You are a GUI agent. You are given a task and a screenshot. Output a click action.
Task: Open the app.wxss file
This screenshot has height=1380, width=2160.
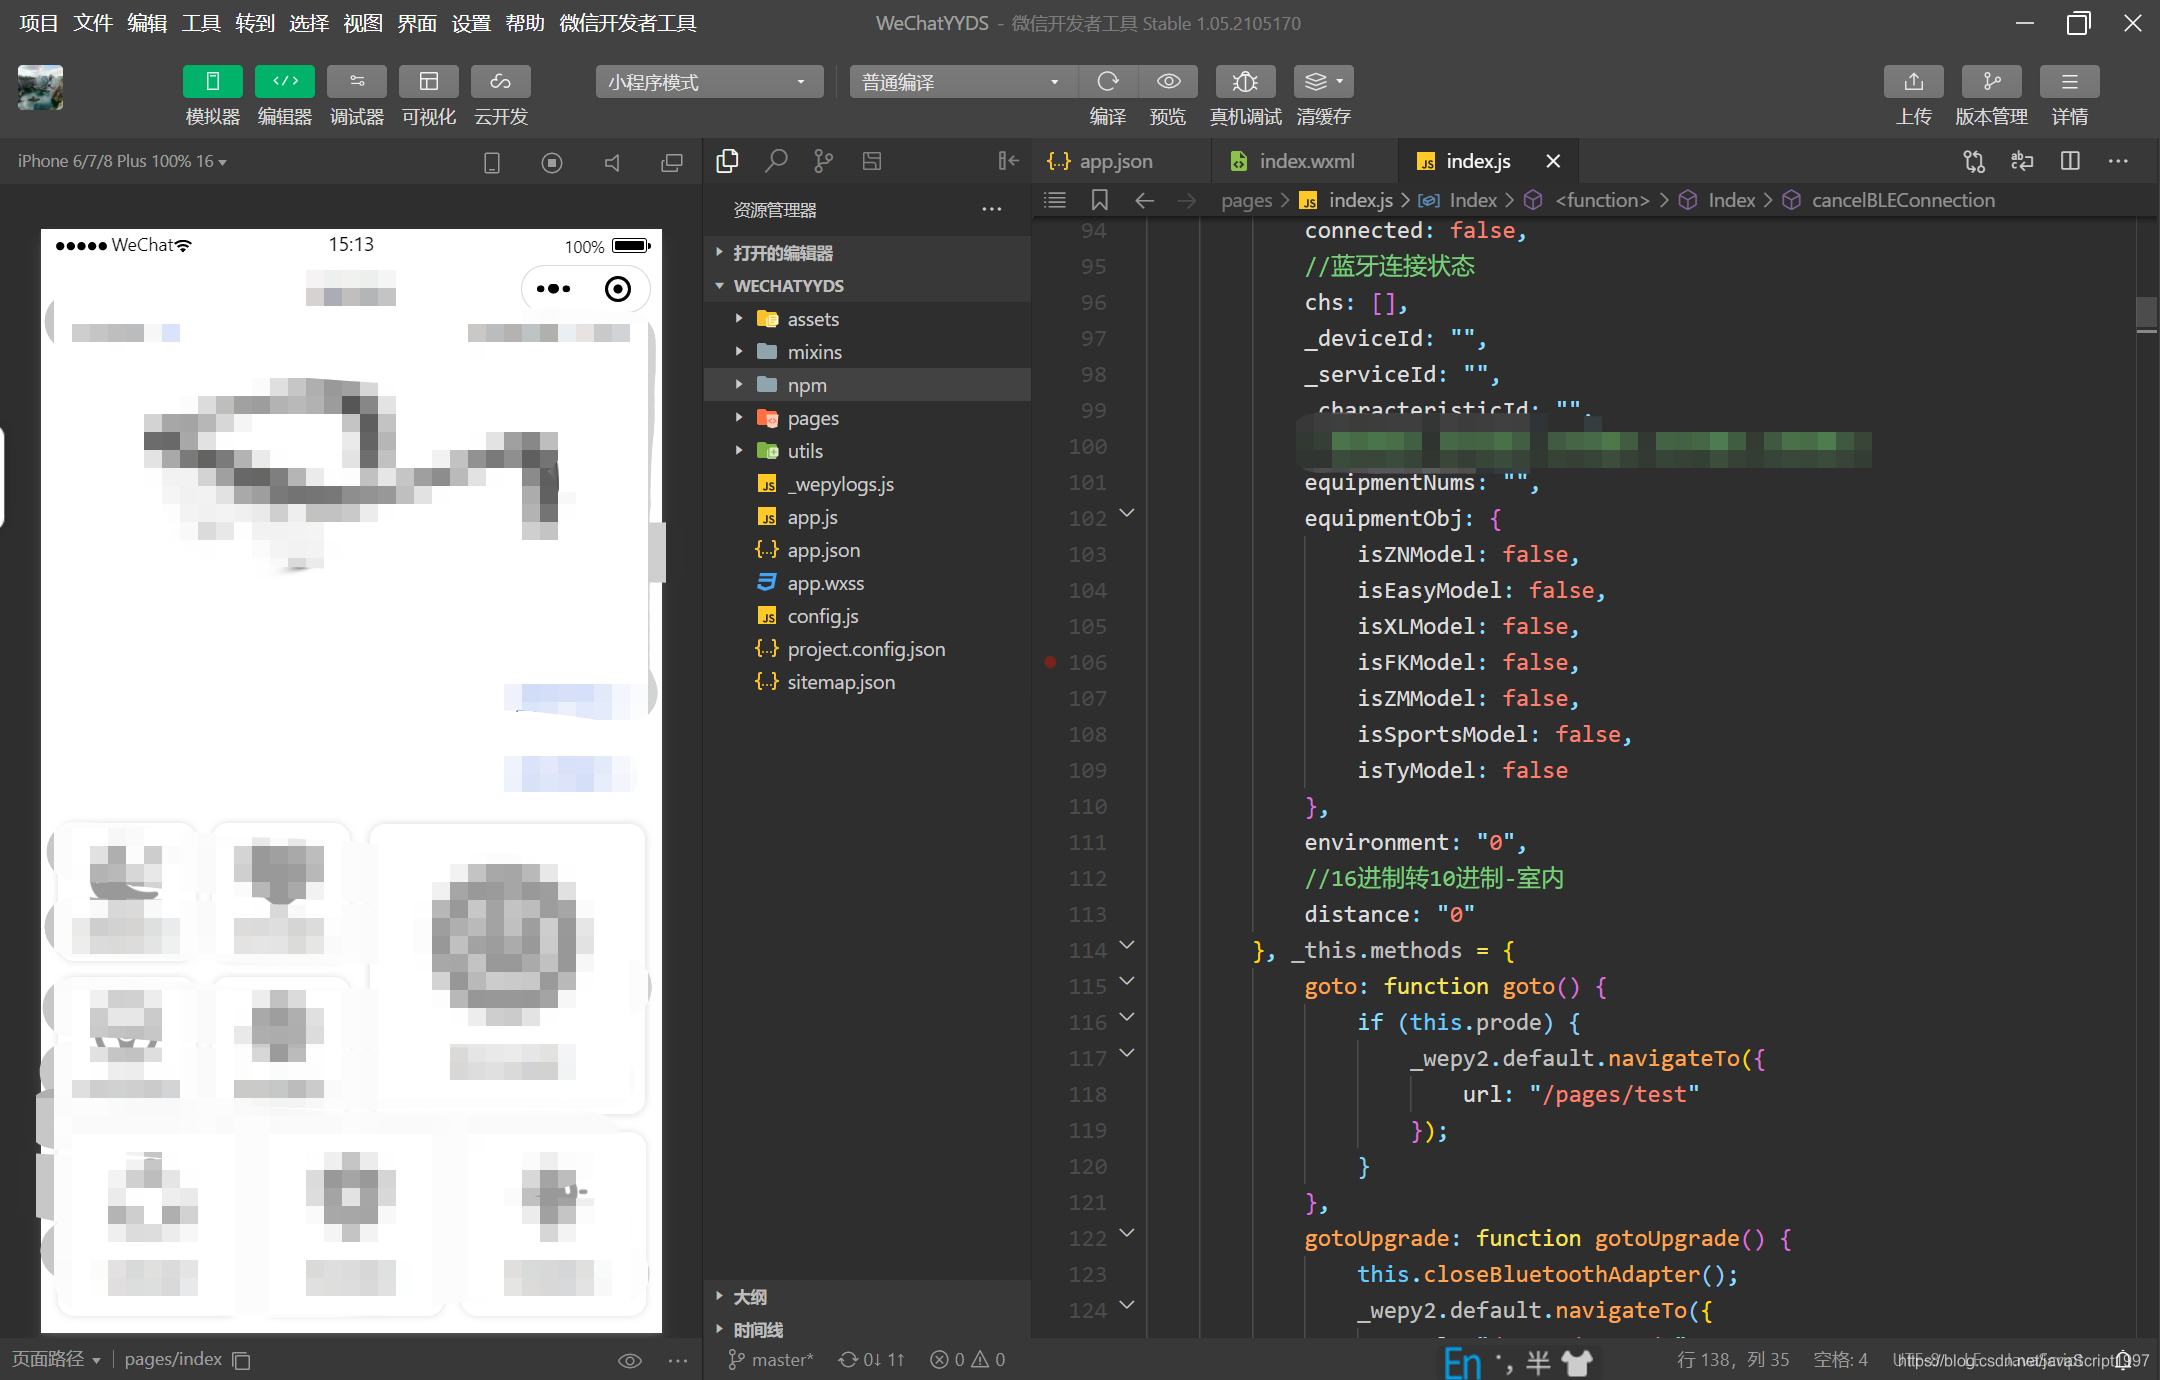pos(868,583)
